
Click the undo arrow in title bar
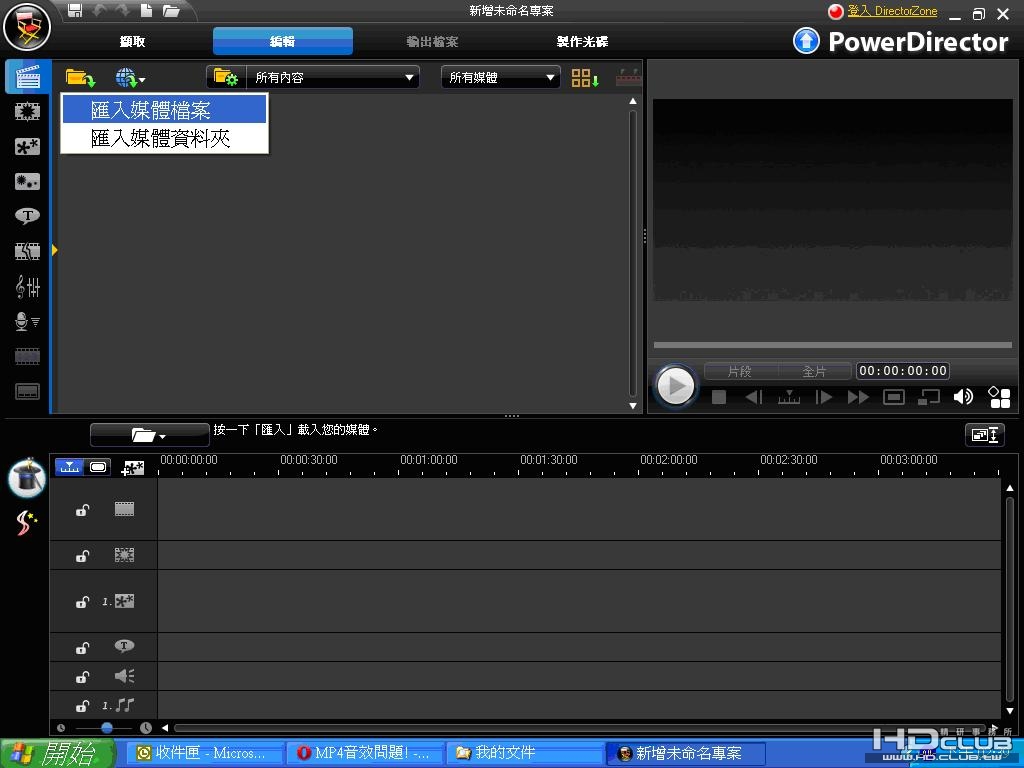coord(99,10)
